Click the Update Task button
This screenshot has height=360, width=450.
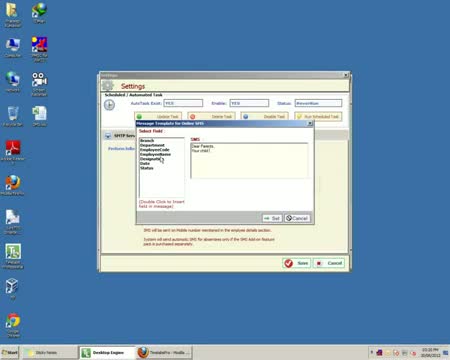click(x=158, y=116)
